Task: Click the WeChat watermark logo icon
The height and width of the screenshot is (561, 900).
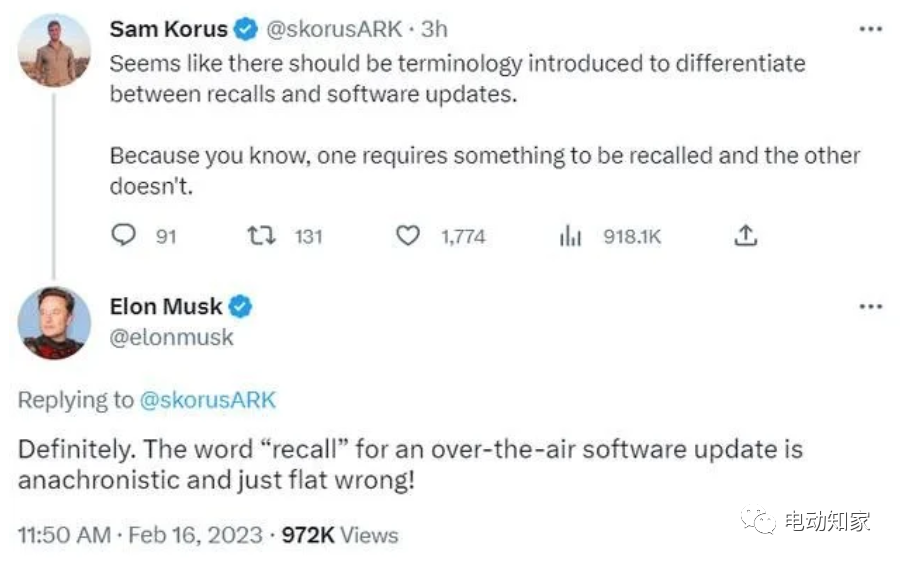Action: click(x=757, y=520)
